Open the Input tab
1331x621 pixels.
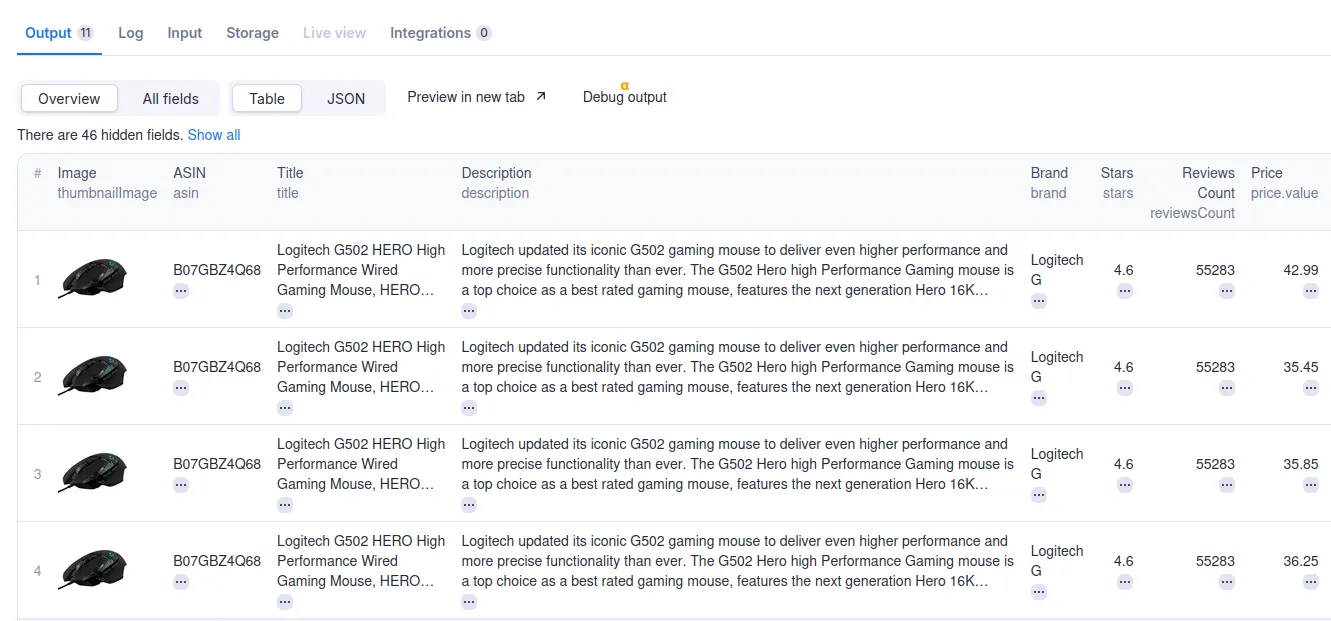click(185, 33)
